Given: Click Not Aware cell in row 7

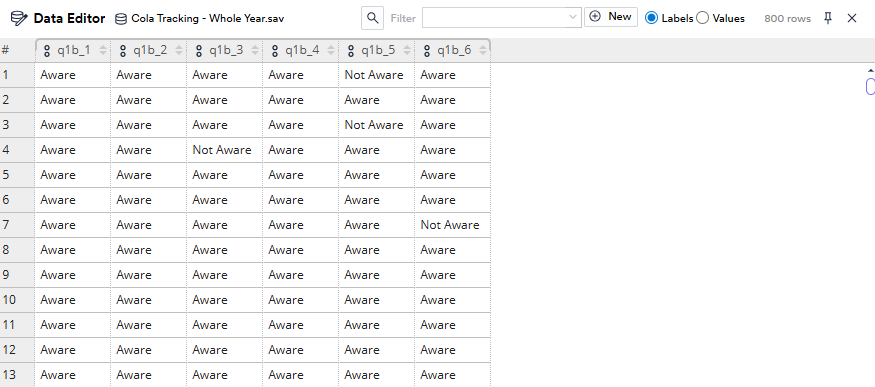Looking at the screenshot, I should (453, 225).
